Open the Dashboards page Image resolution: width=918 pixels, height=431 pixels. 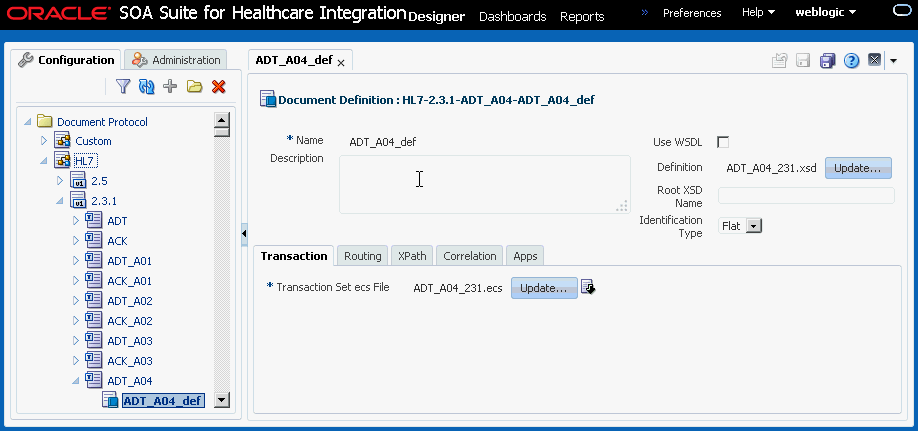point(512,16)
